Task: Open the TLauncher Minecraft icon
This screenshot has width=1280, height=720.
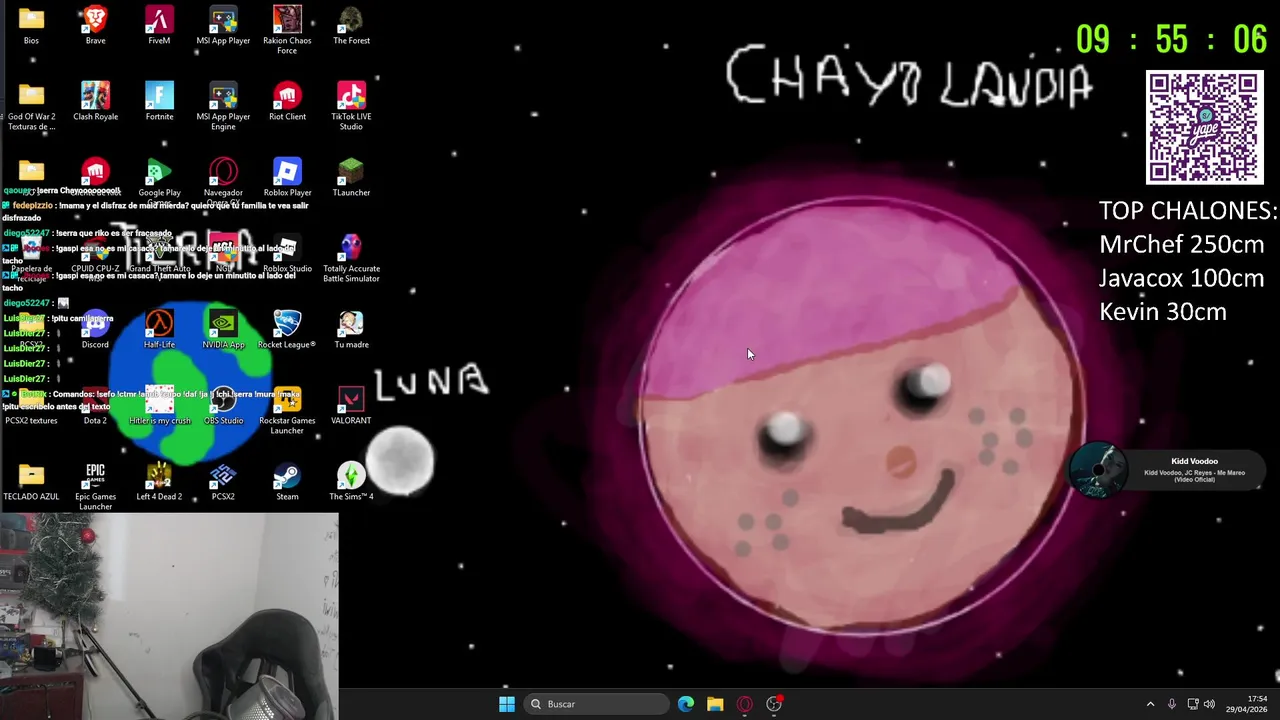Action: pyautogui.click(x=351, y=178)
